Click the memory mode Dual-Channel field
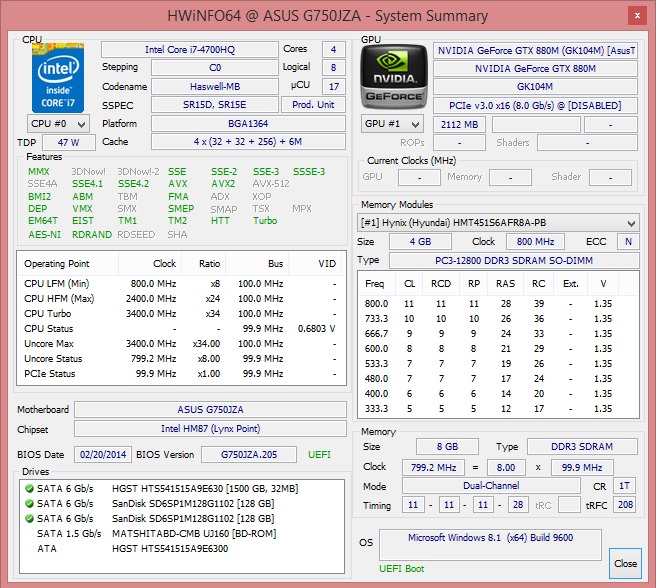This screenshot has width=656, height=588. 491,485
